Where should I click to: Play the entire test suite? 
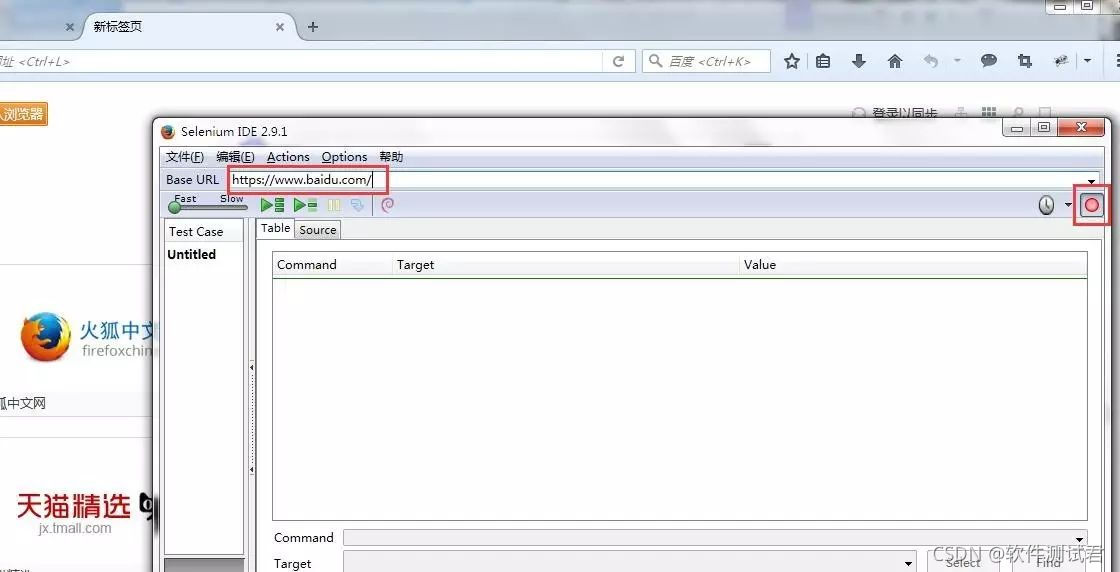tap(272, 205)
